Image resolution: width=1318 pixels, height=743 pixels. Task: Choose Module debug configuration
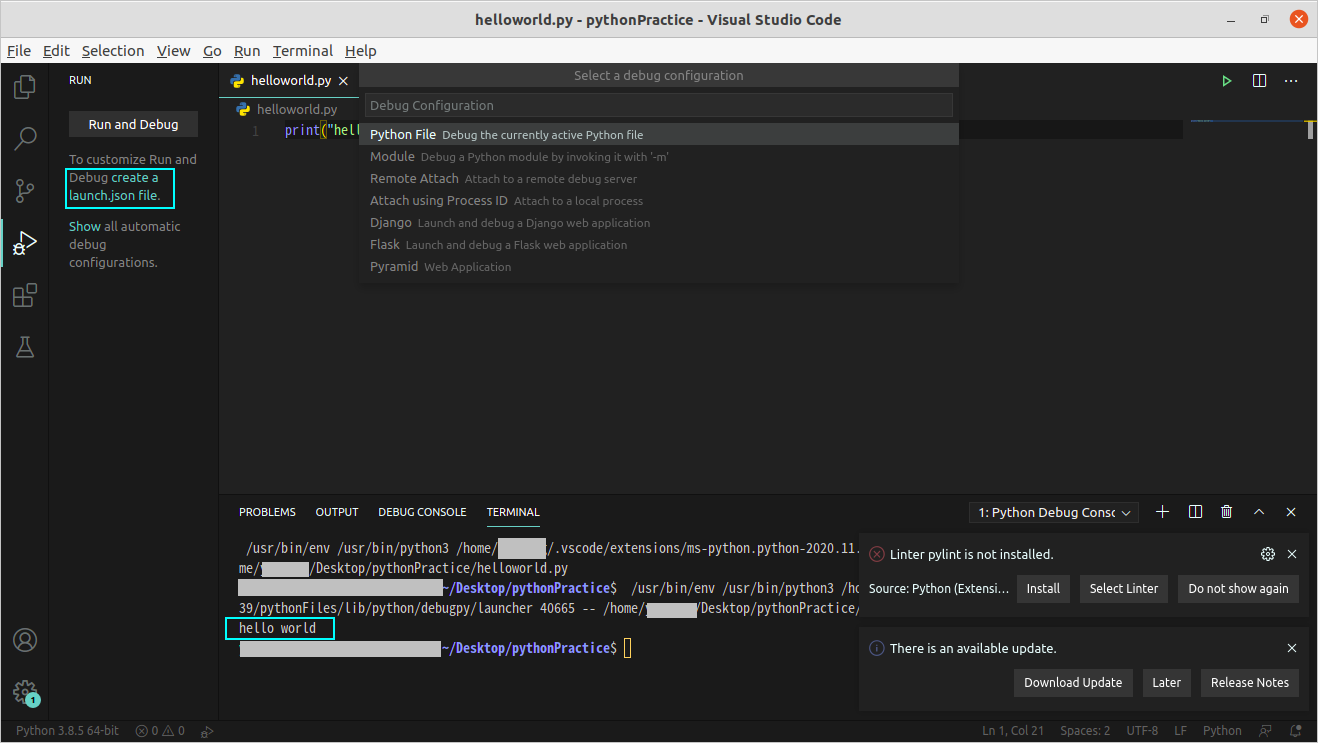[x=658, y=156]
